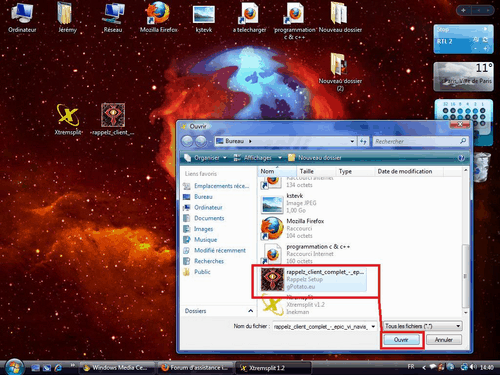Viewport: 500px width, 375px height.
Task: Go to Bureau in Liens favoris
Action: click(x=198, y=197)
